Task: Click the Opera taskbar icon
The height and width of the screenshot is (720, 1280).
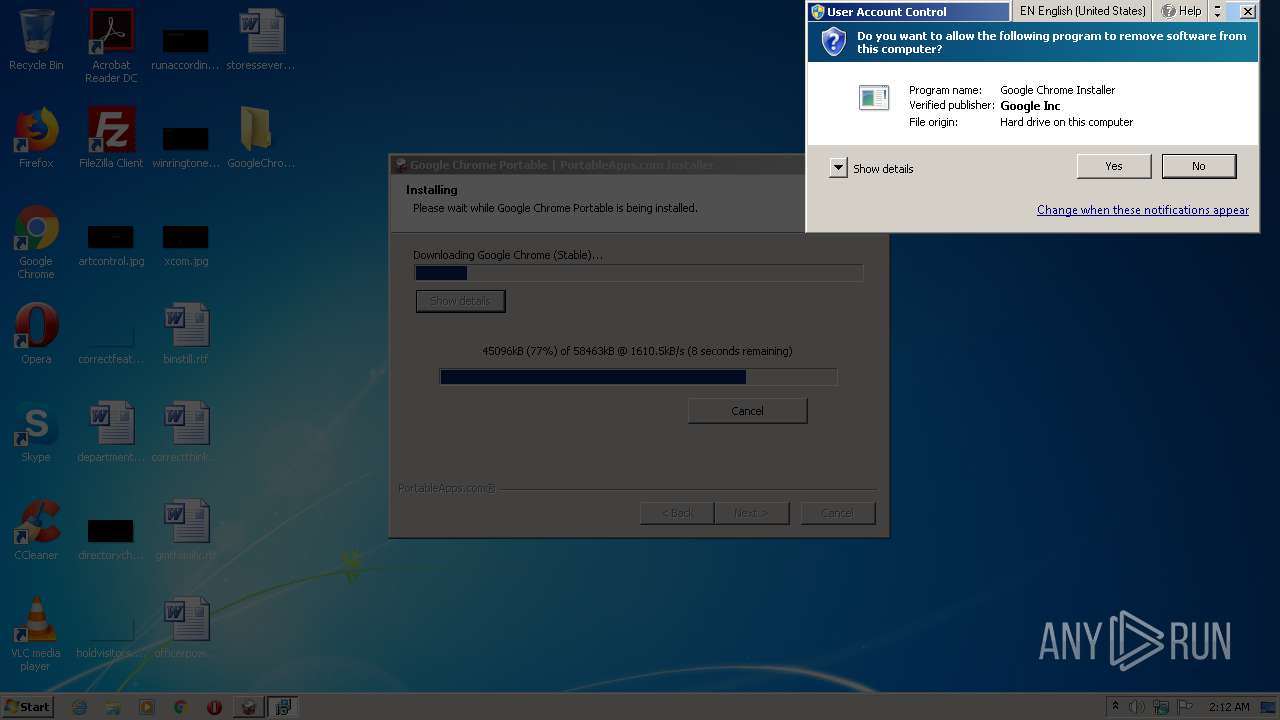Action: [x=214, y=707]
